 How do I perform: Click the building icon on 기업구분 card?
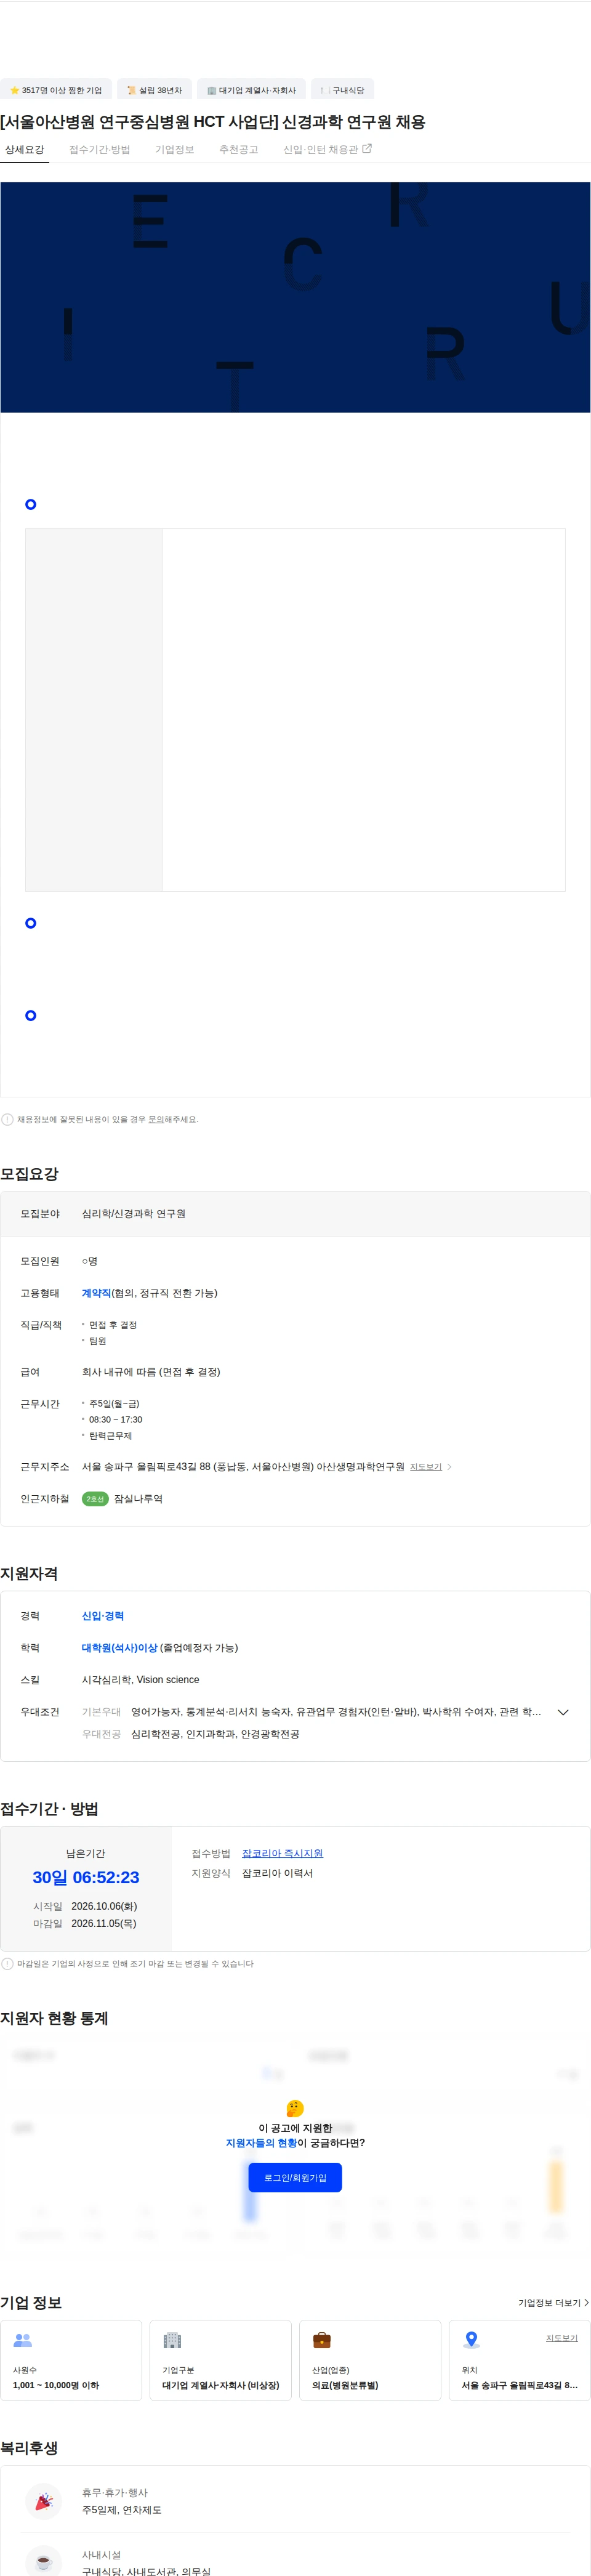pos(172,2340)
